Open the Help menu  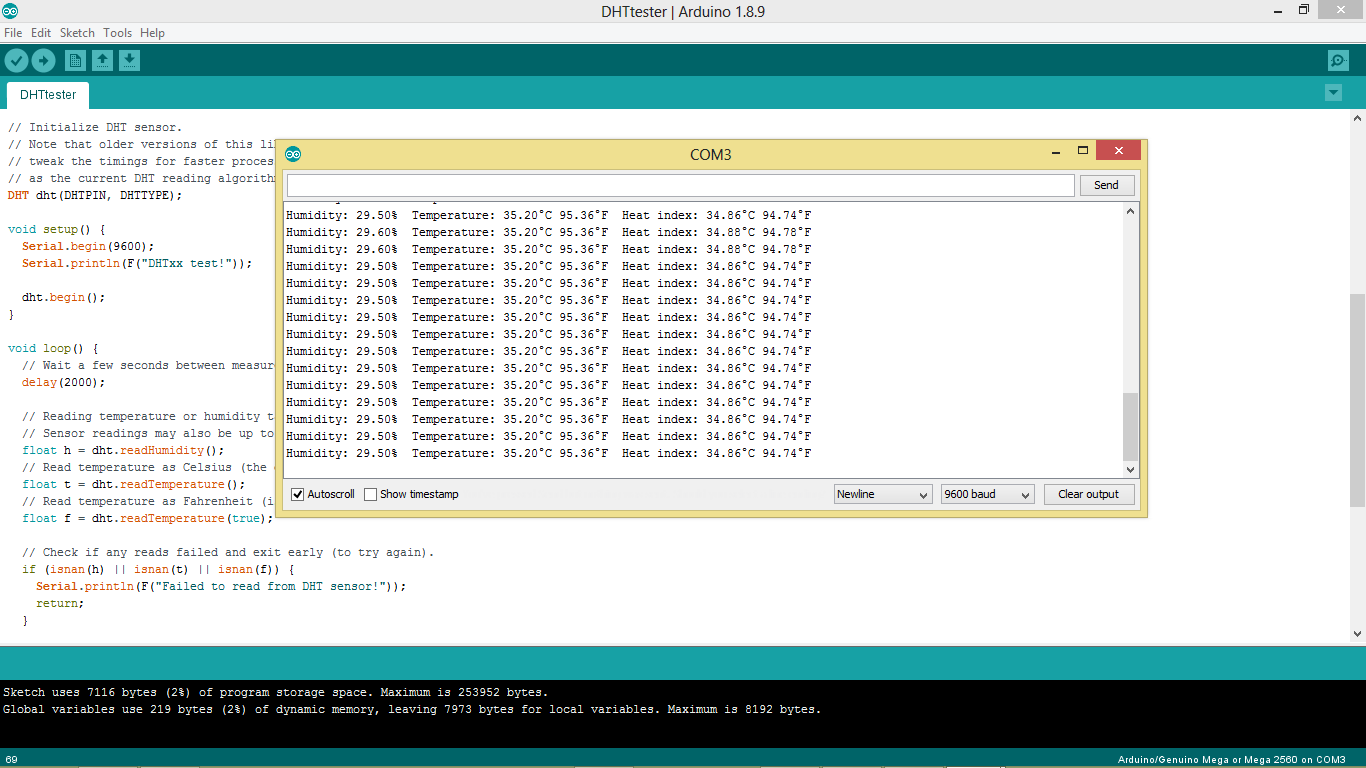point(152,33)
